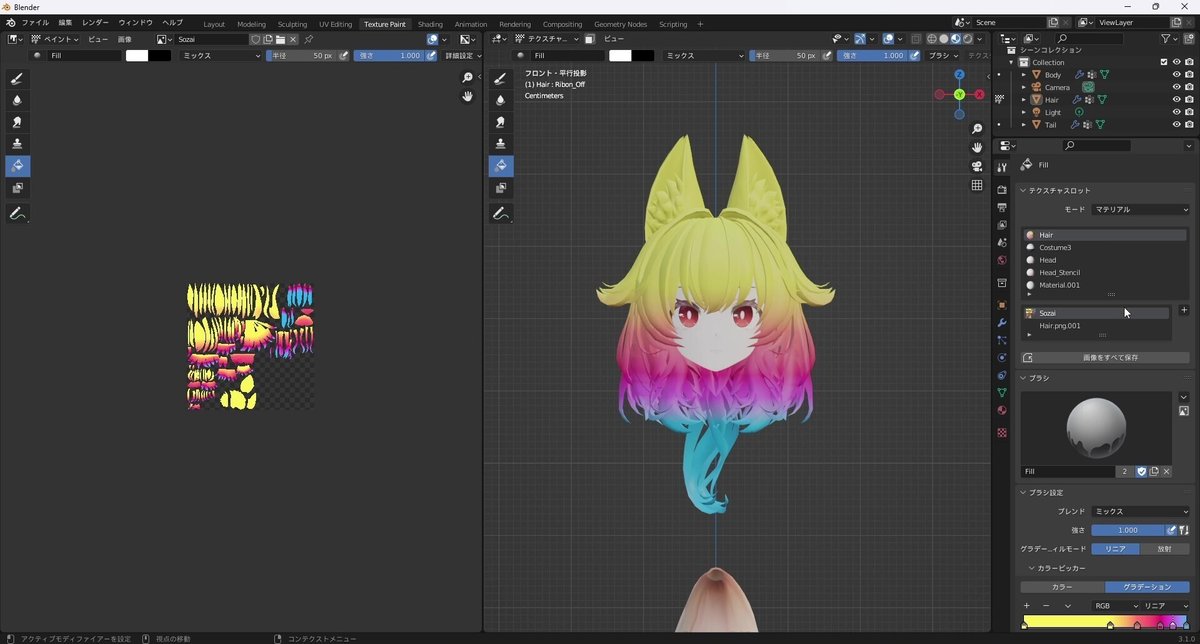Switch to the Shading workspace tab
1200x644 pixels.
430,24
